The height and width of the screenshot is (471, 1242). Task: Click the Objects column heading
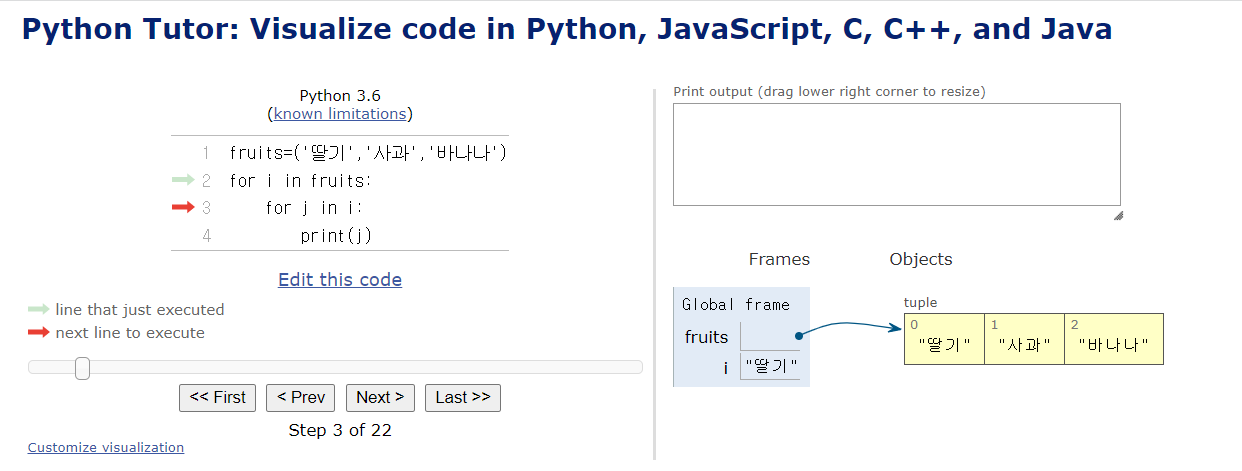click(921, 259)
